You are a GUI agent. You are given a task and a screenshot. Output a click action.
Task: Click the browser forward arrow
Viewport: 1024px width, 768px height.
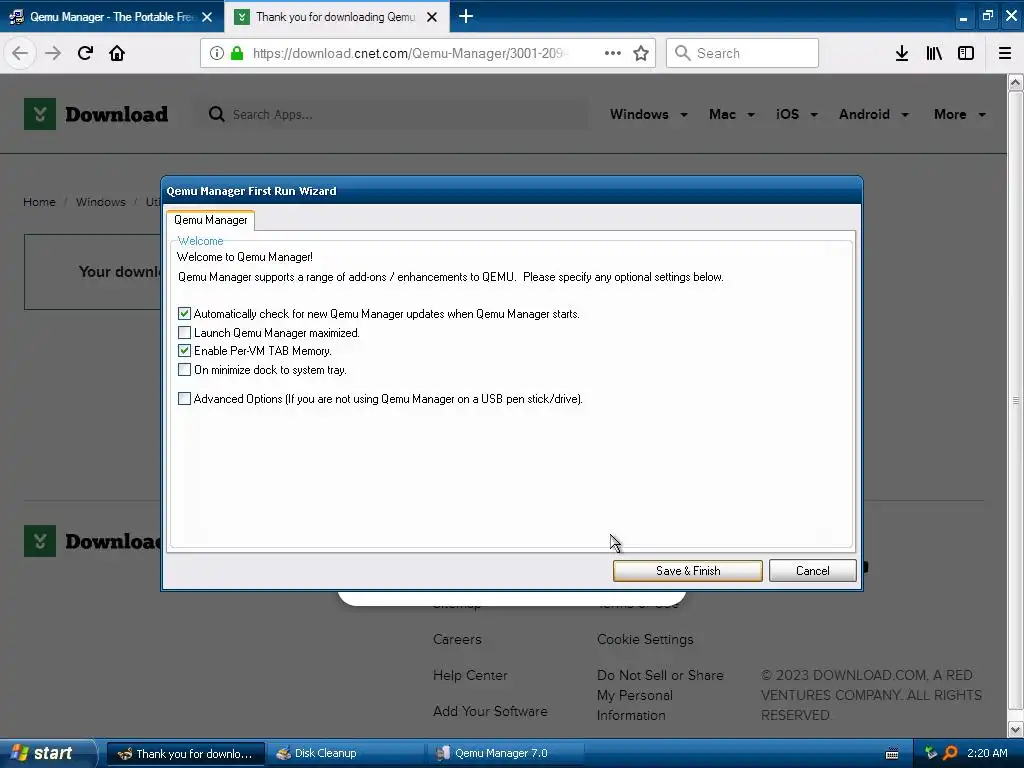pos(53,53)
